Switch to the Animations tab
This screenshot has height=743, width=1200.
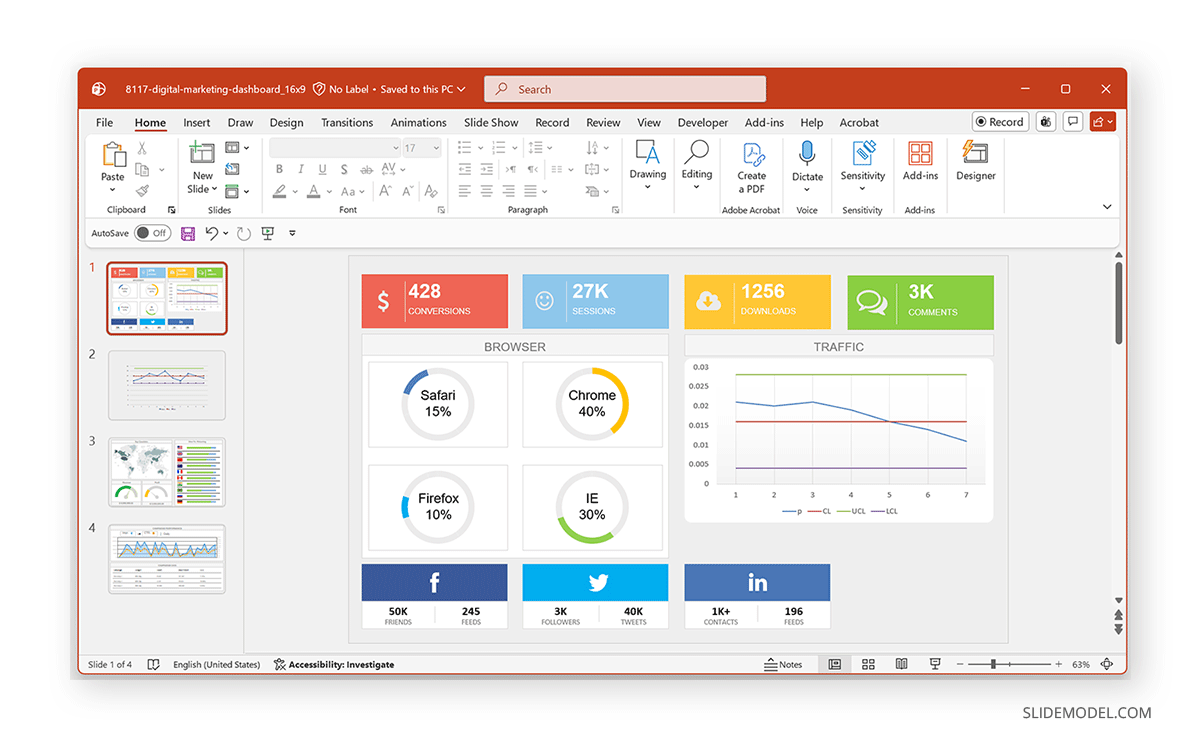(418, 123)
